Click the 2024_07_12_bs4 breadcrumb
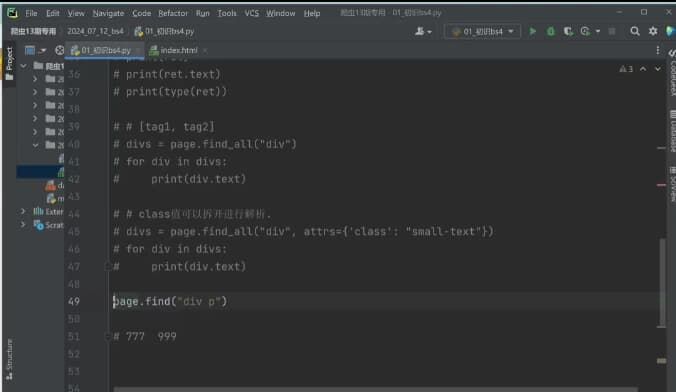This screenshot has width=676, height=392. pyautogui.click(x=95, y=31)
